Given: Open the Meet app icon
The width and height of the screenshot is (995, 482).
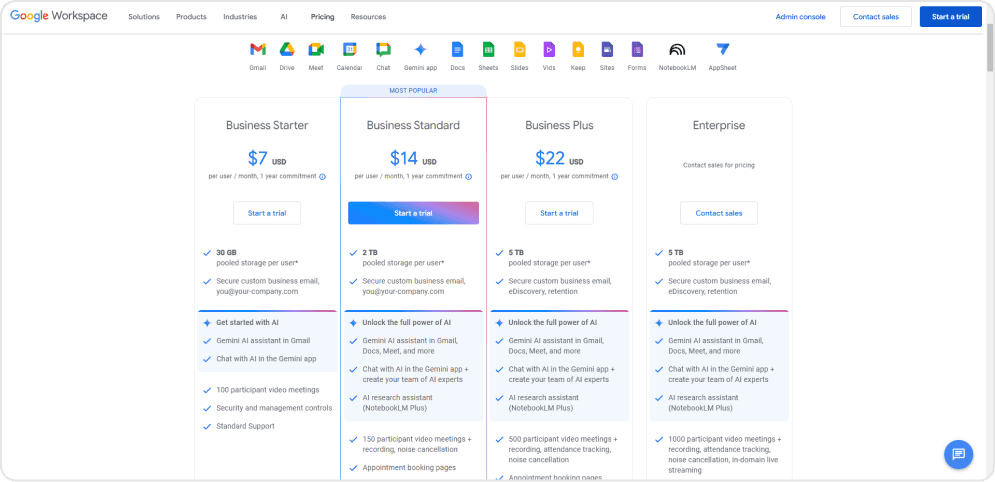Looking at the screenshot, I should pos(316,49).
